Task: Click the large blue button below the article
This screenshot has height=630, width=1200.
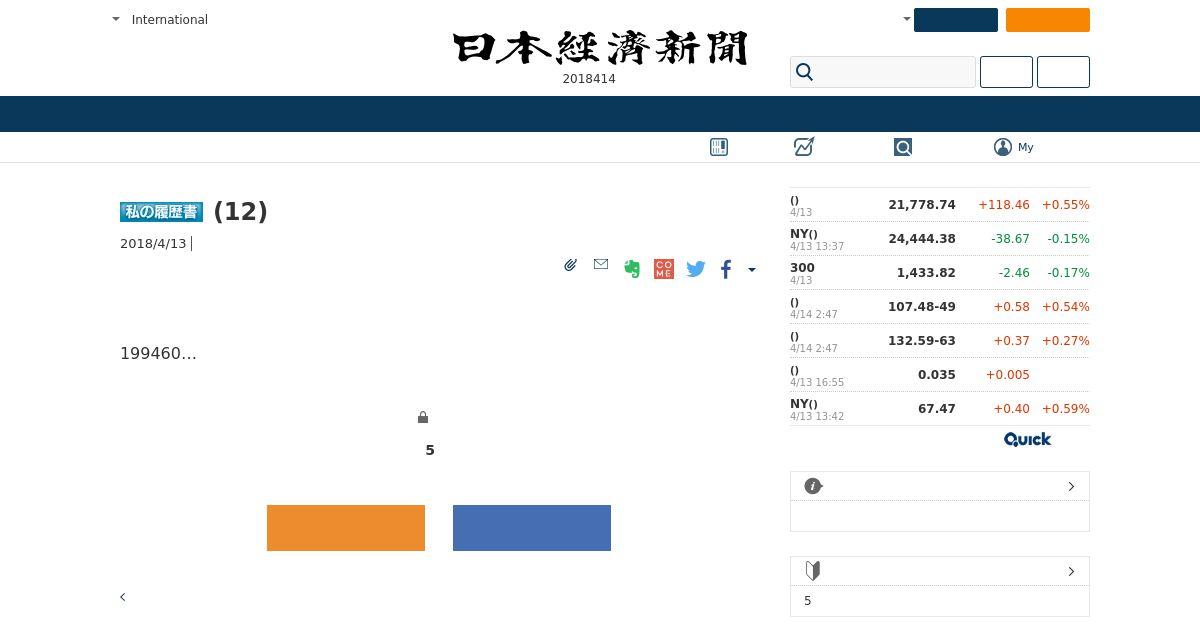Action: [x=532, y=528]
